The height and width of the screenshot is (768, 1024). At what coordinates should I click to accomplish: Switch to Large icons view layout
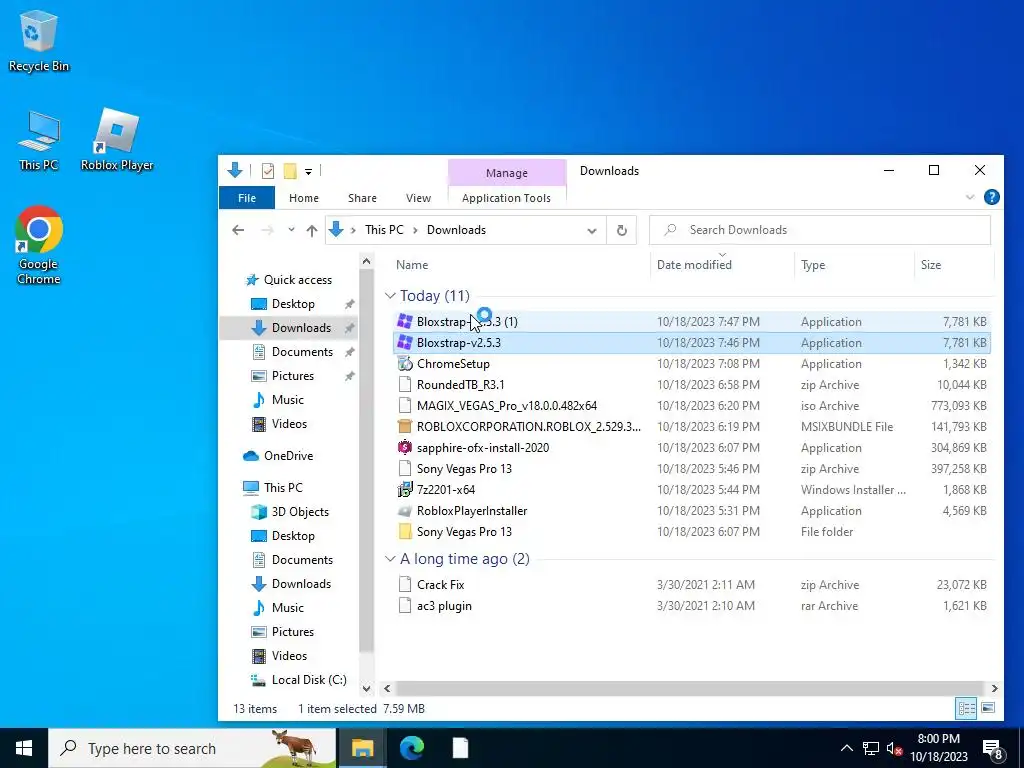pos(988,708)
